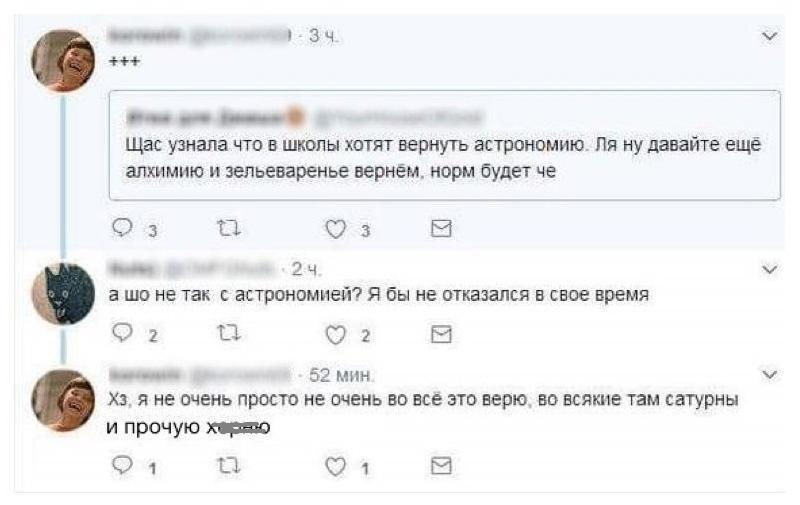Reply to the last tweet about Saturns
This screenshot has height=505, width=800.
click(120, 465)
